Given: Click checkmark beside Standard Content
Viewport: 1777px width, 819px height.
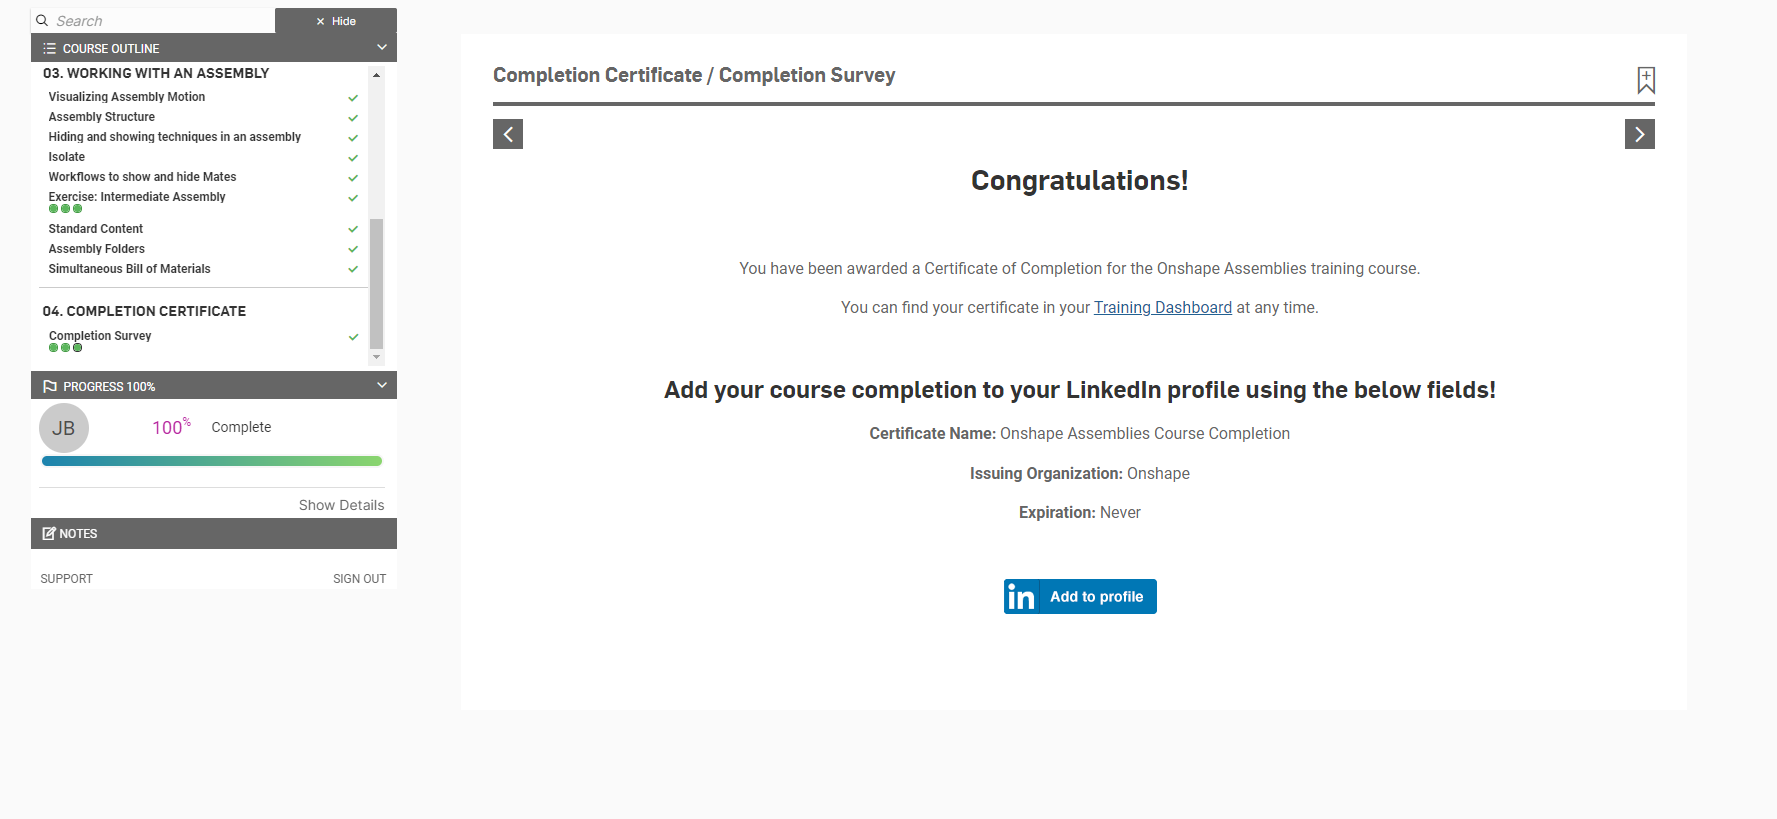Looking at the screenshot, I should (353, 229).
